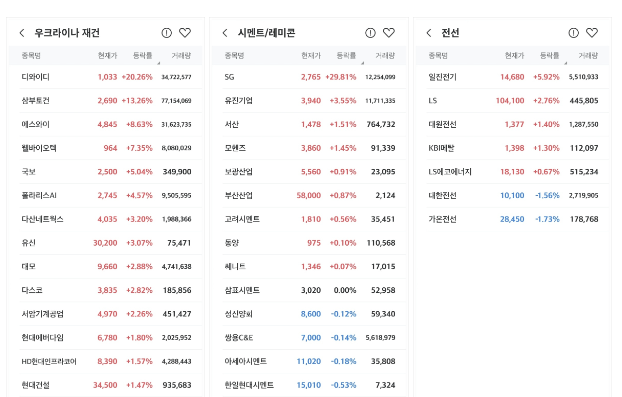This screenshot has height=397, width=622.
Task: Open 쌍용C&E stock row
Action: [x=309, y=338]
